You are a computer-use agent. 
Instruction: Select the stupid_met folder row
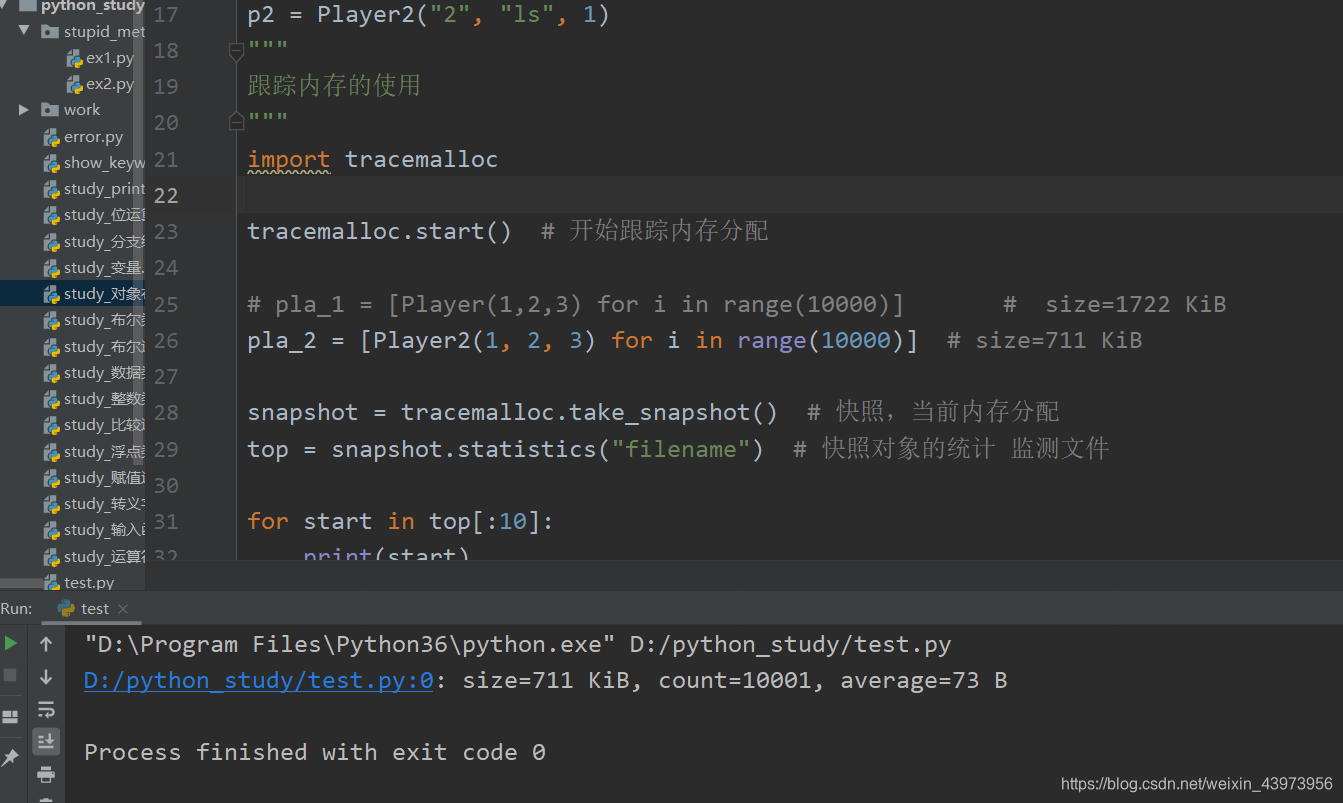coord(72,31)
